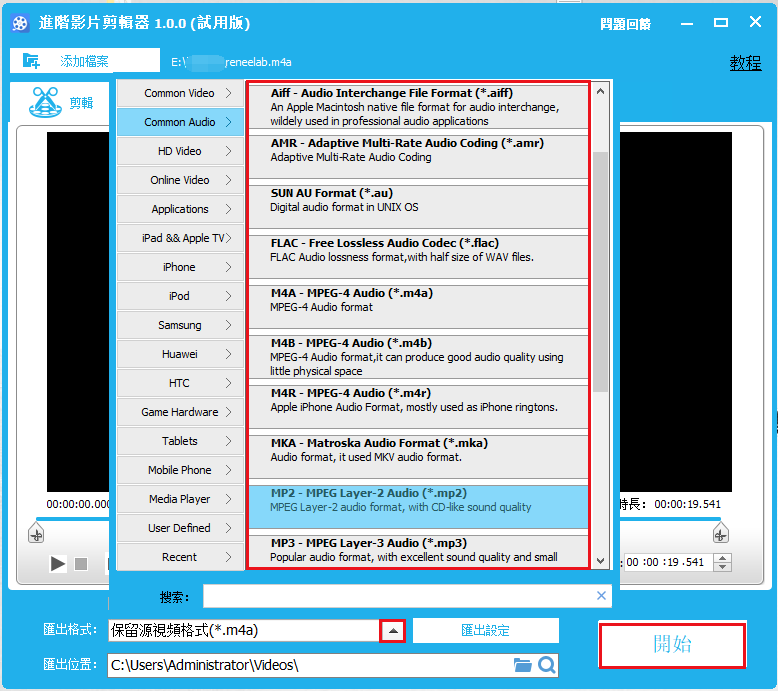Switch to the 剪輯 cut tab
Image resolution: width=778 pixels, height=691 pixels.
click(x=60, y=102)
